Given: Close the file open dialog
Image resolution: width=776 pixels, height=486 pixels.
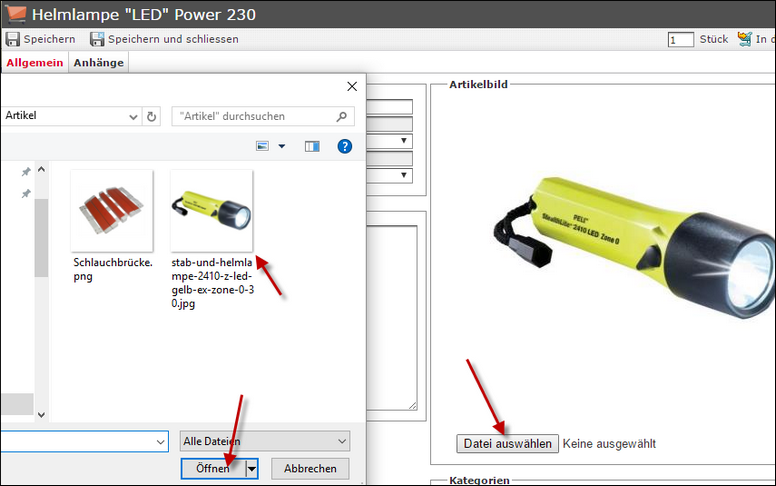Looking at the screenshot, I should coord(351,87).
